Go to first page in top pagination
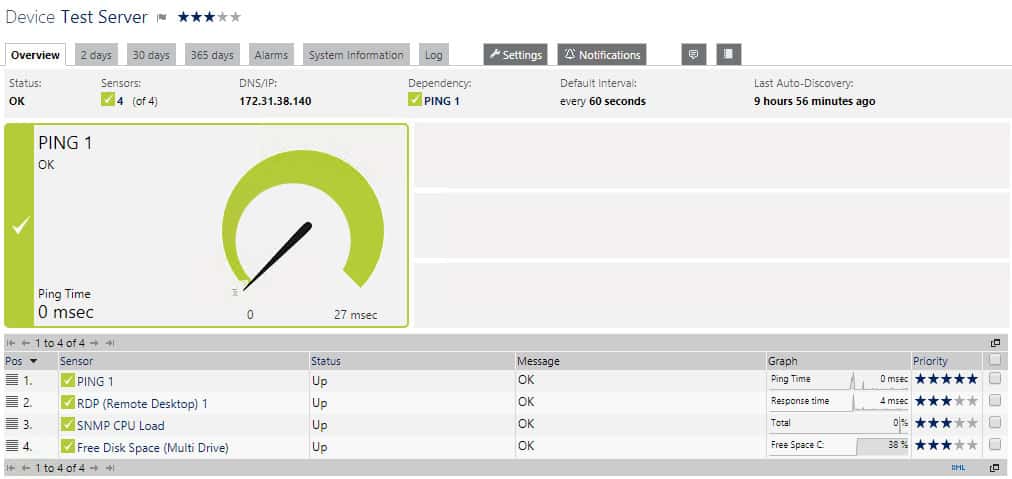 11,343
